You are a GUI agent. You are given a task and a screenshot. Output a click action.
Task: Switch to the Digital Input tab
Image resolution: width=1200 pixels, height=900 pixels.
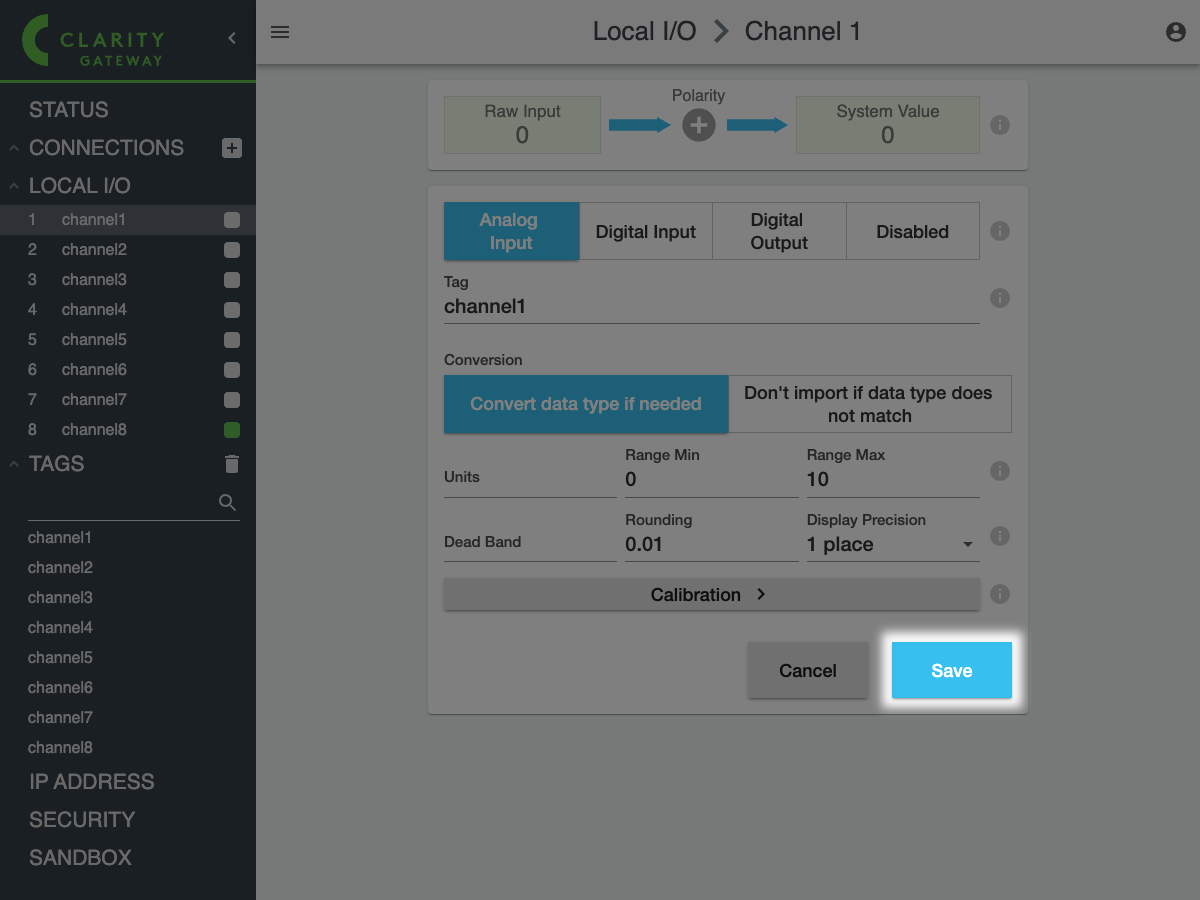[646, 232]
